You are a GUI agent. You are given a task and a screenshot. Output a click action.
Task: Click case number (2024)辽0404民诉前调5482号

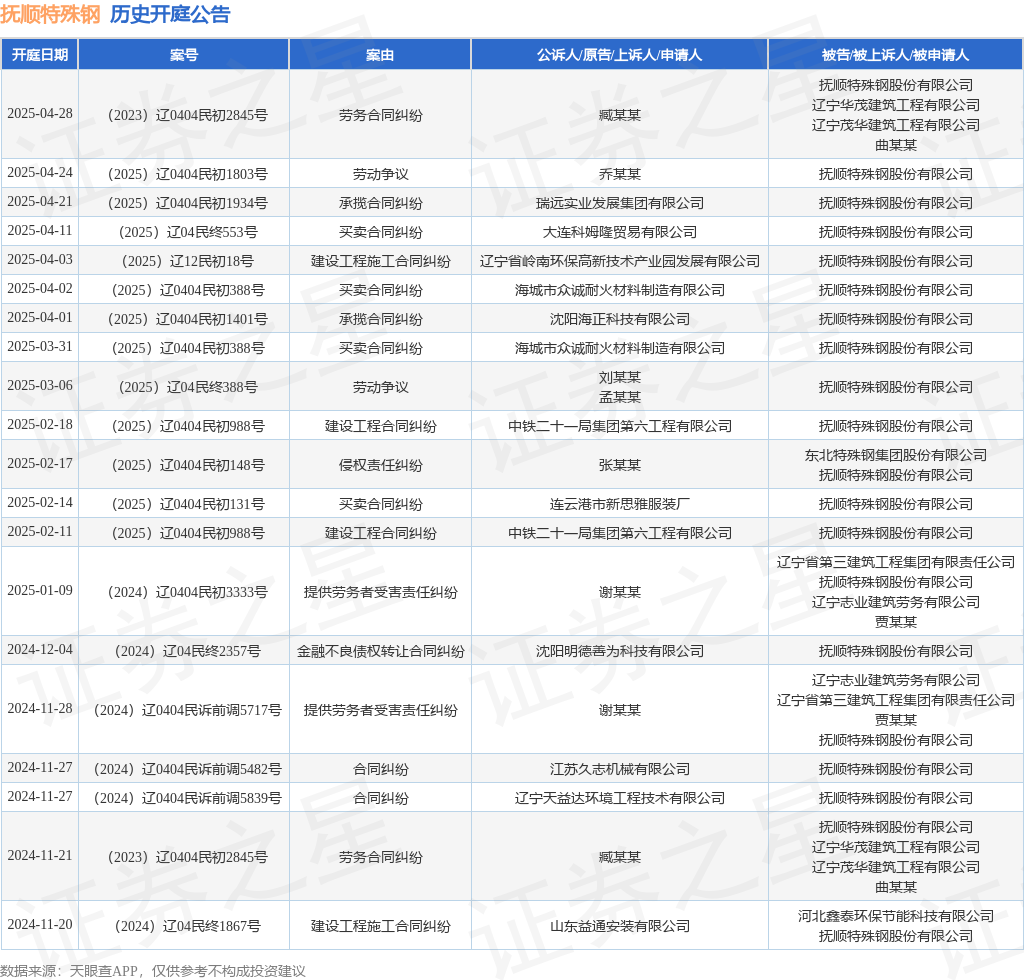(x=187, y=769)
